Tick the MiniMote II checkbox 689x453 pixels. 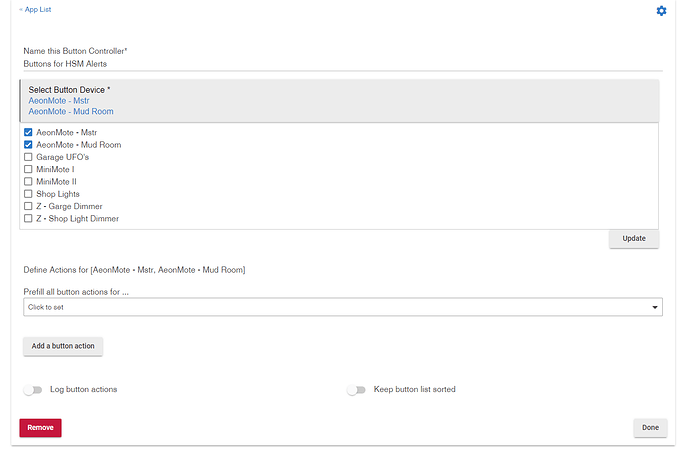coord(28,181)
